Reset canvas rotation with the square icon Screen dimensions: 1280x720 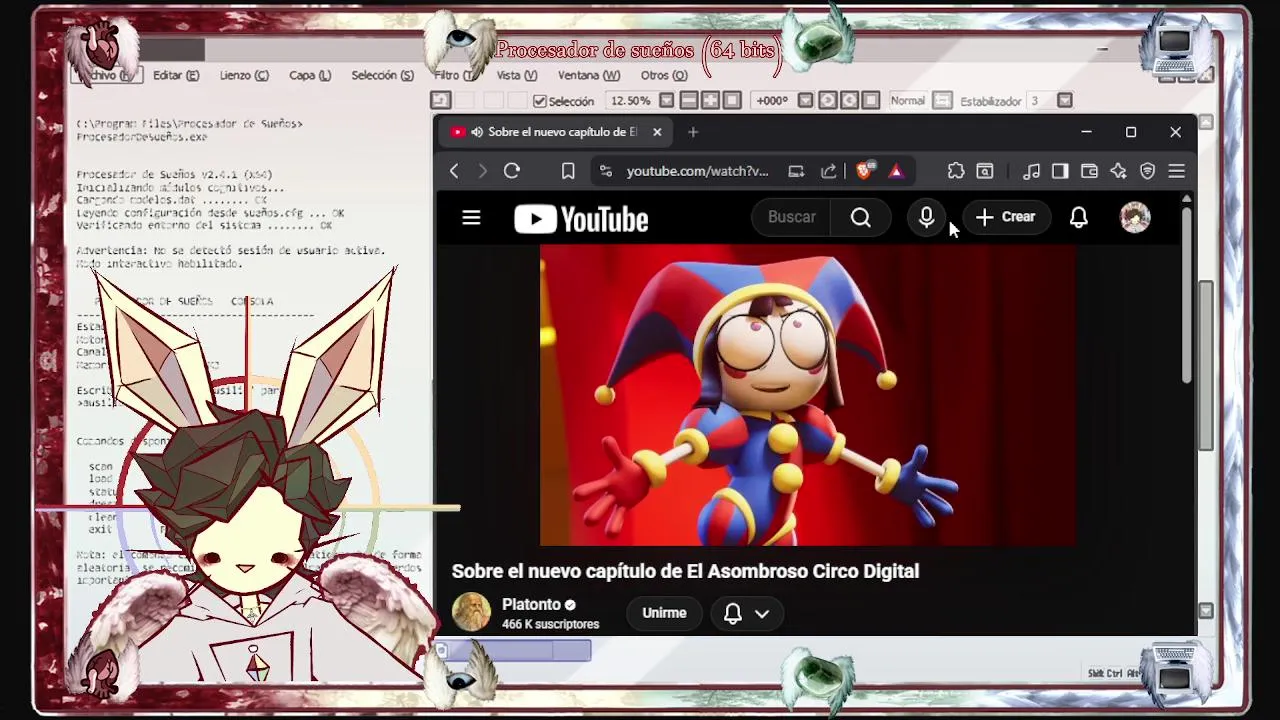pos(871,100)
